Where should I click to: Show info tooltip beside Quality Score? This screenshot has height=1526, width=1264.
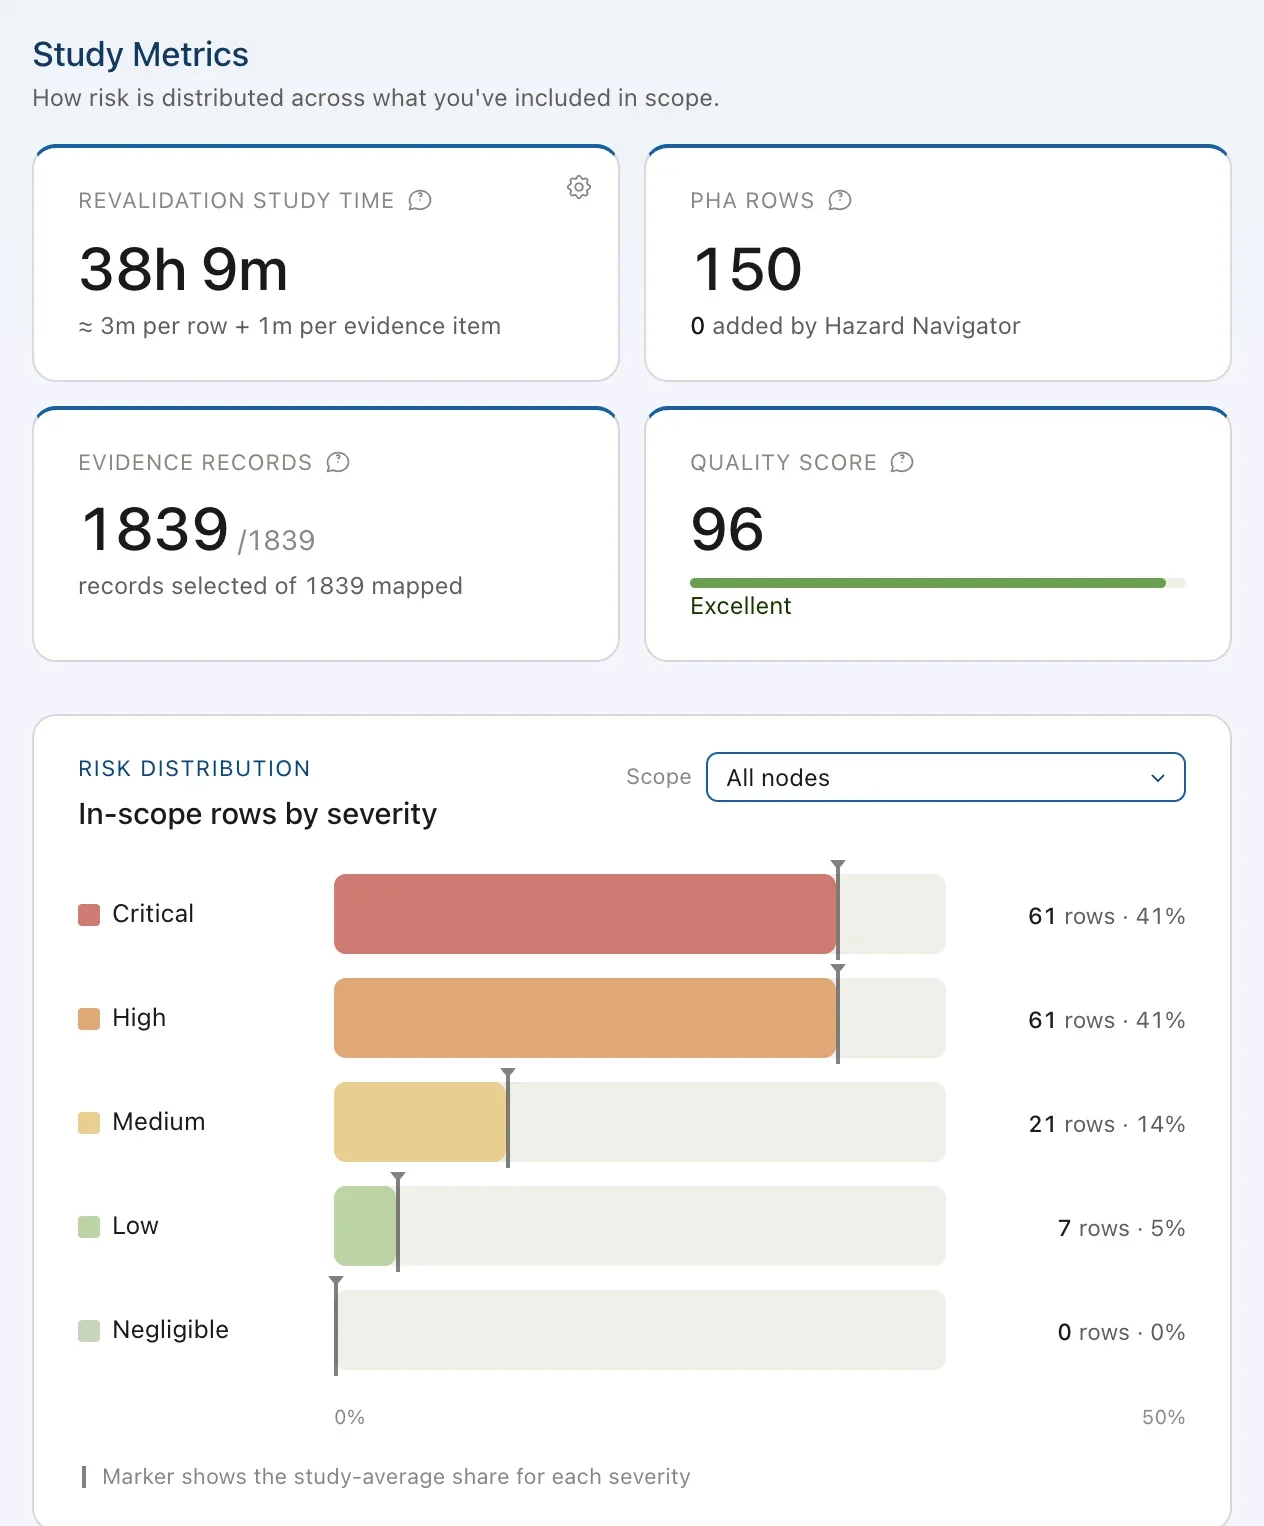coord(902,462)
